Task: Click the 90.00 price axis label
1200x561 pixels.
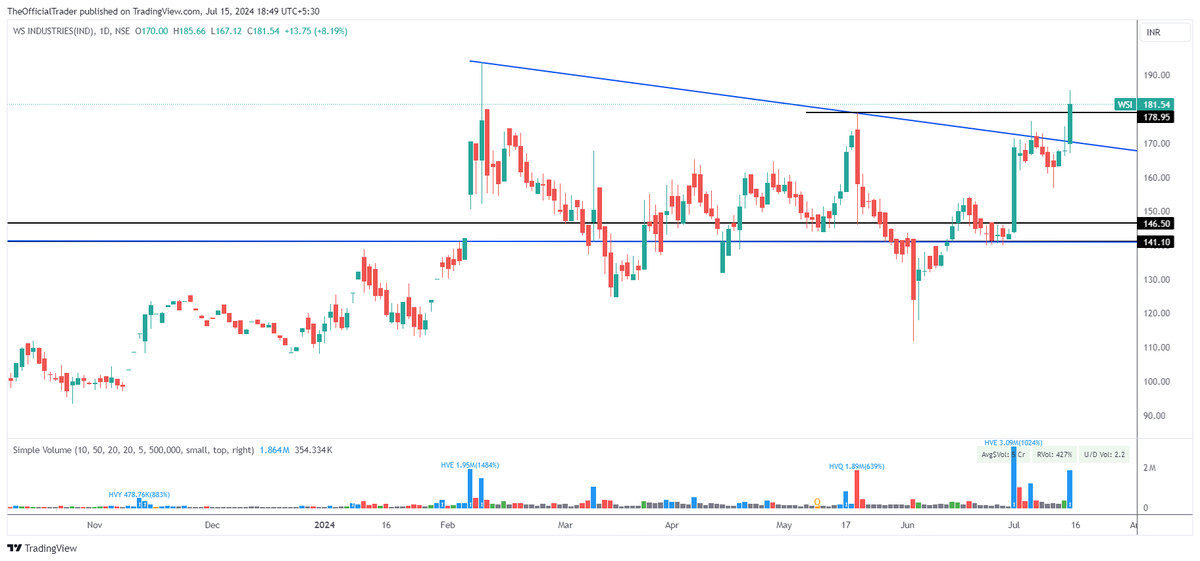Action: pos(1158,415)
